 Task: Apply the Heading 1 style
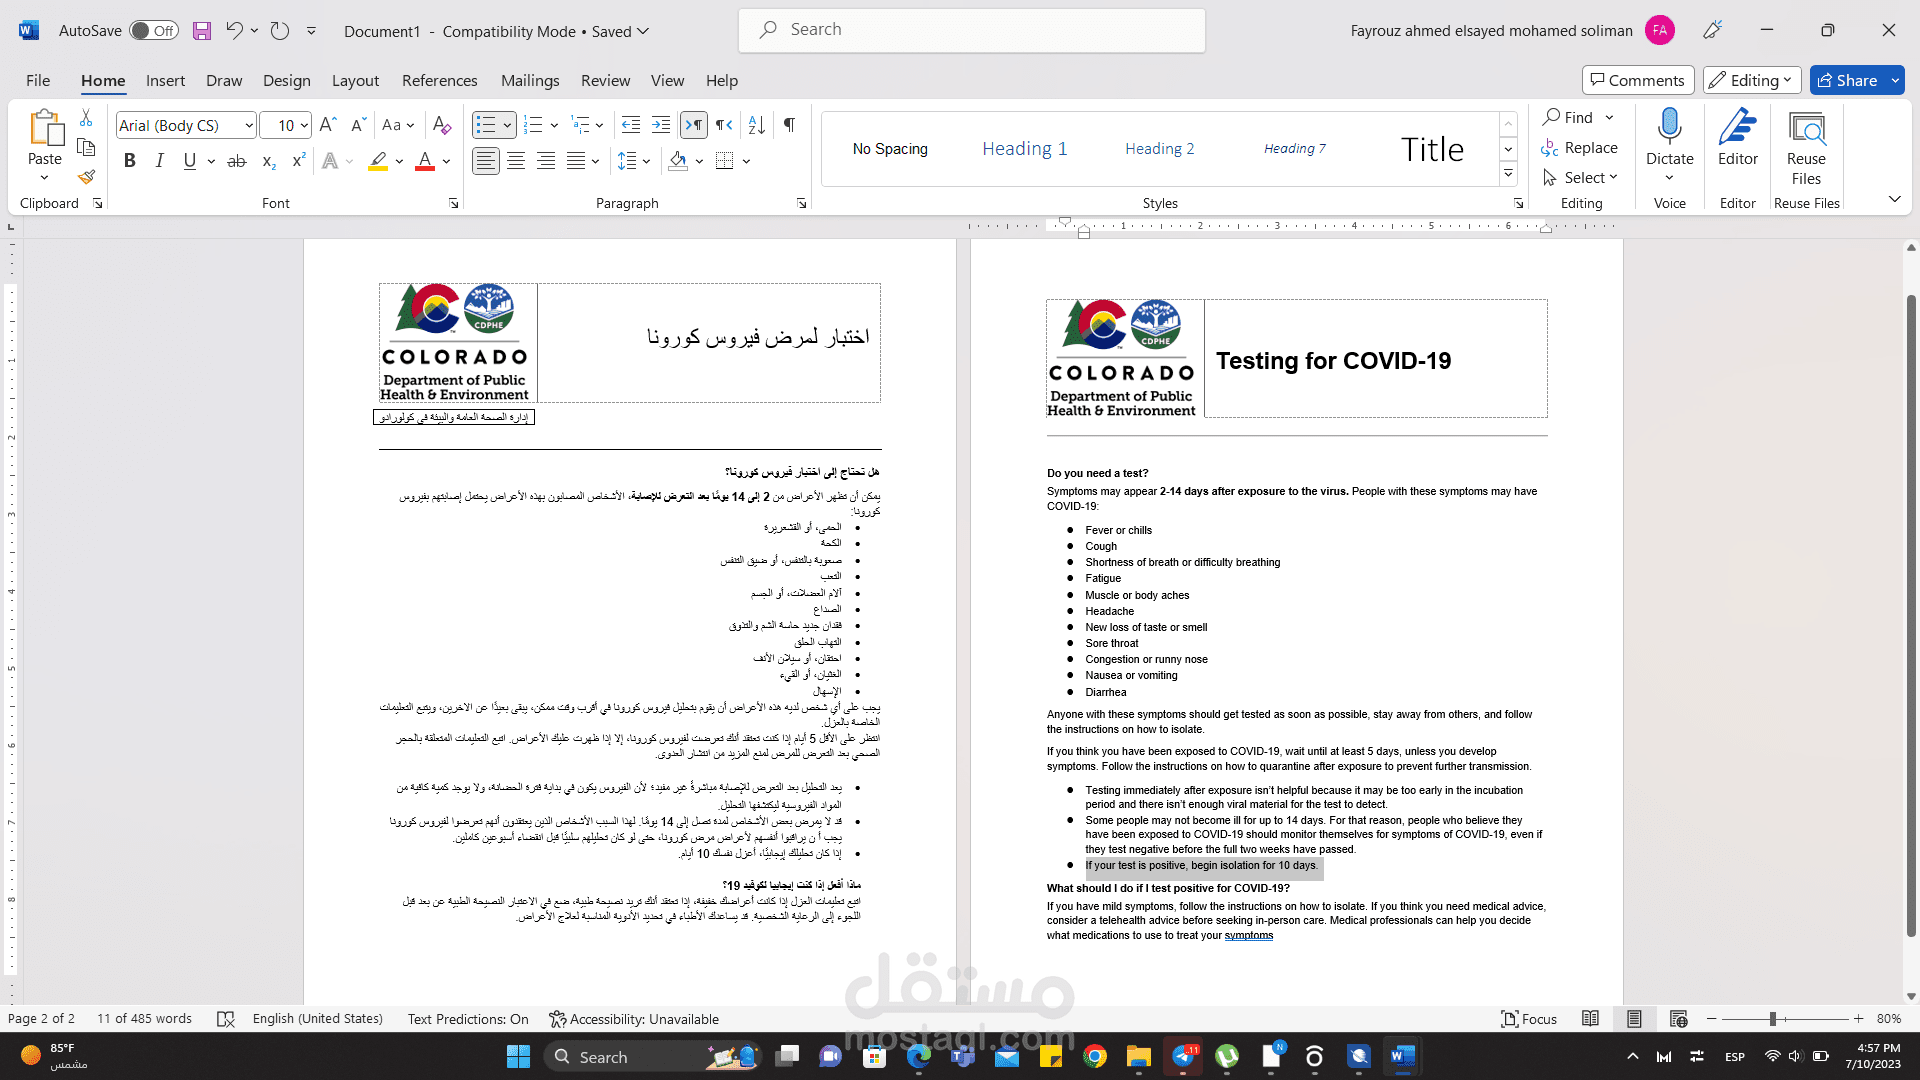(1024, 149)
